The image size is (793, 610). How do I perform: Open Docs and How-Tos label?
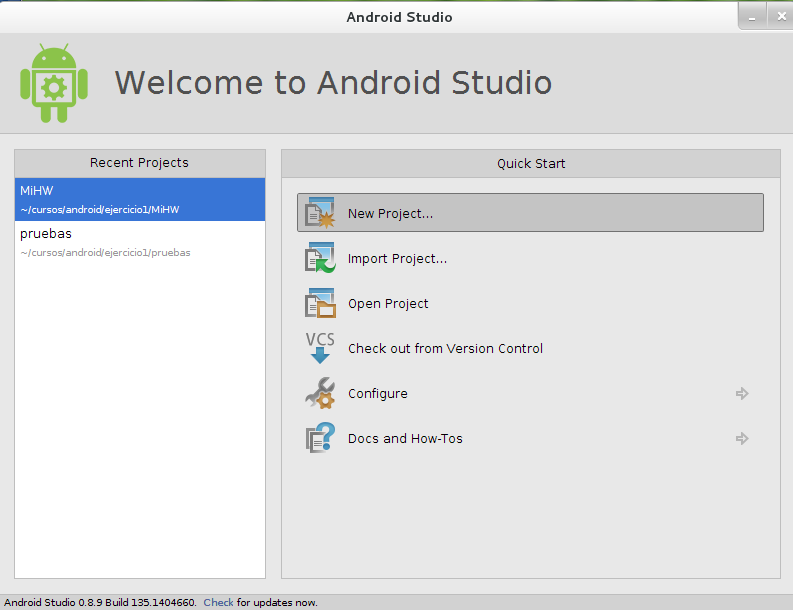[x=405, y=439]
